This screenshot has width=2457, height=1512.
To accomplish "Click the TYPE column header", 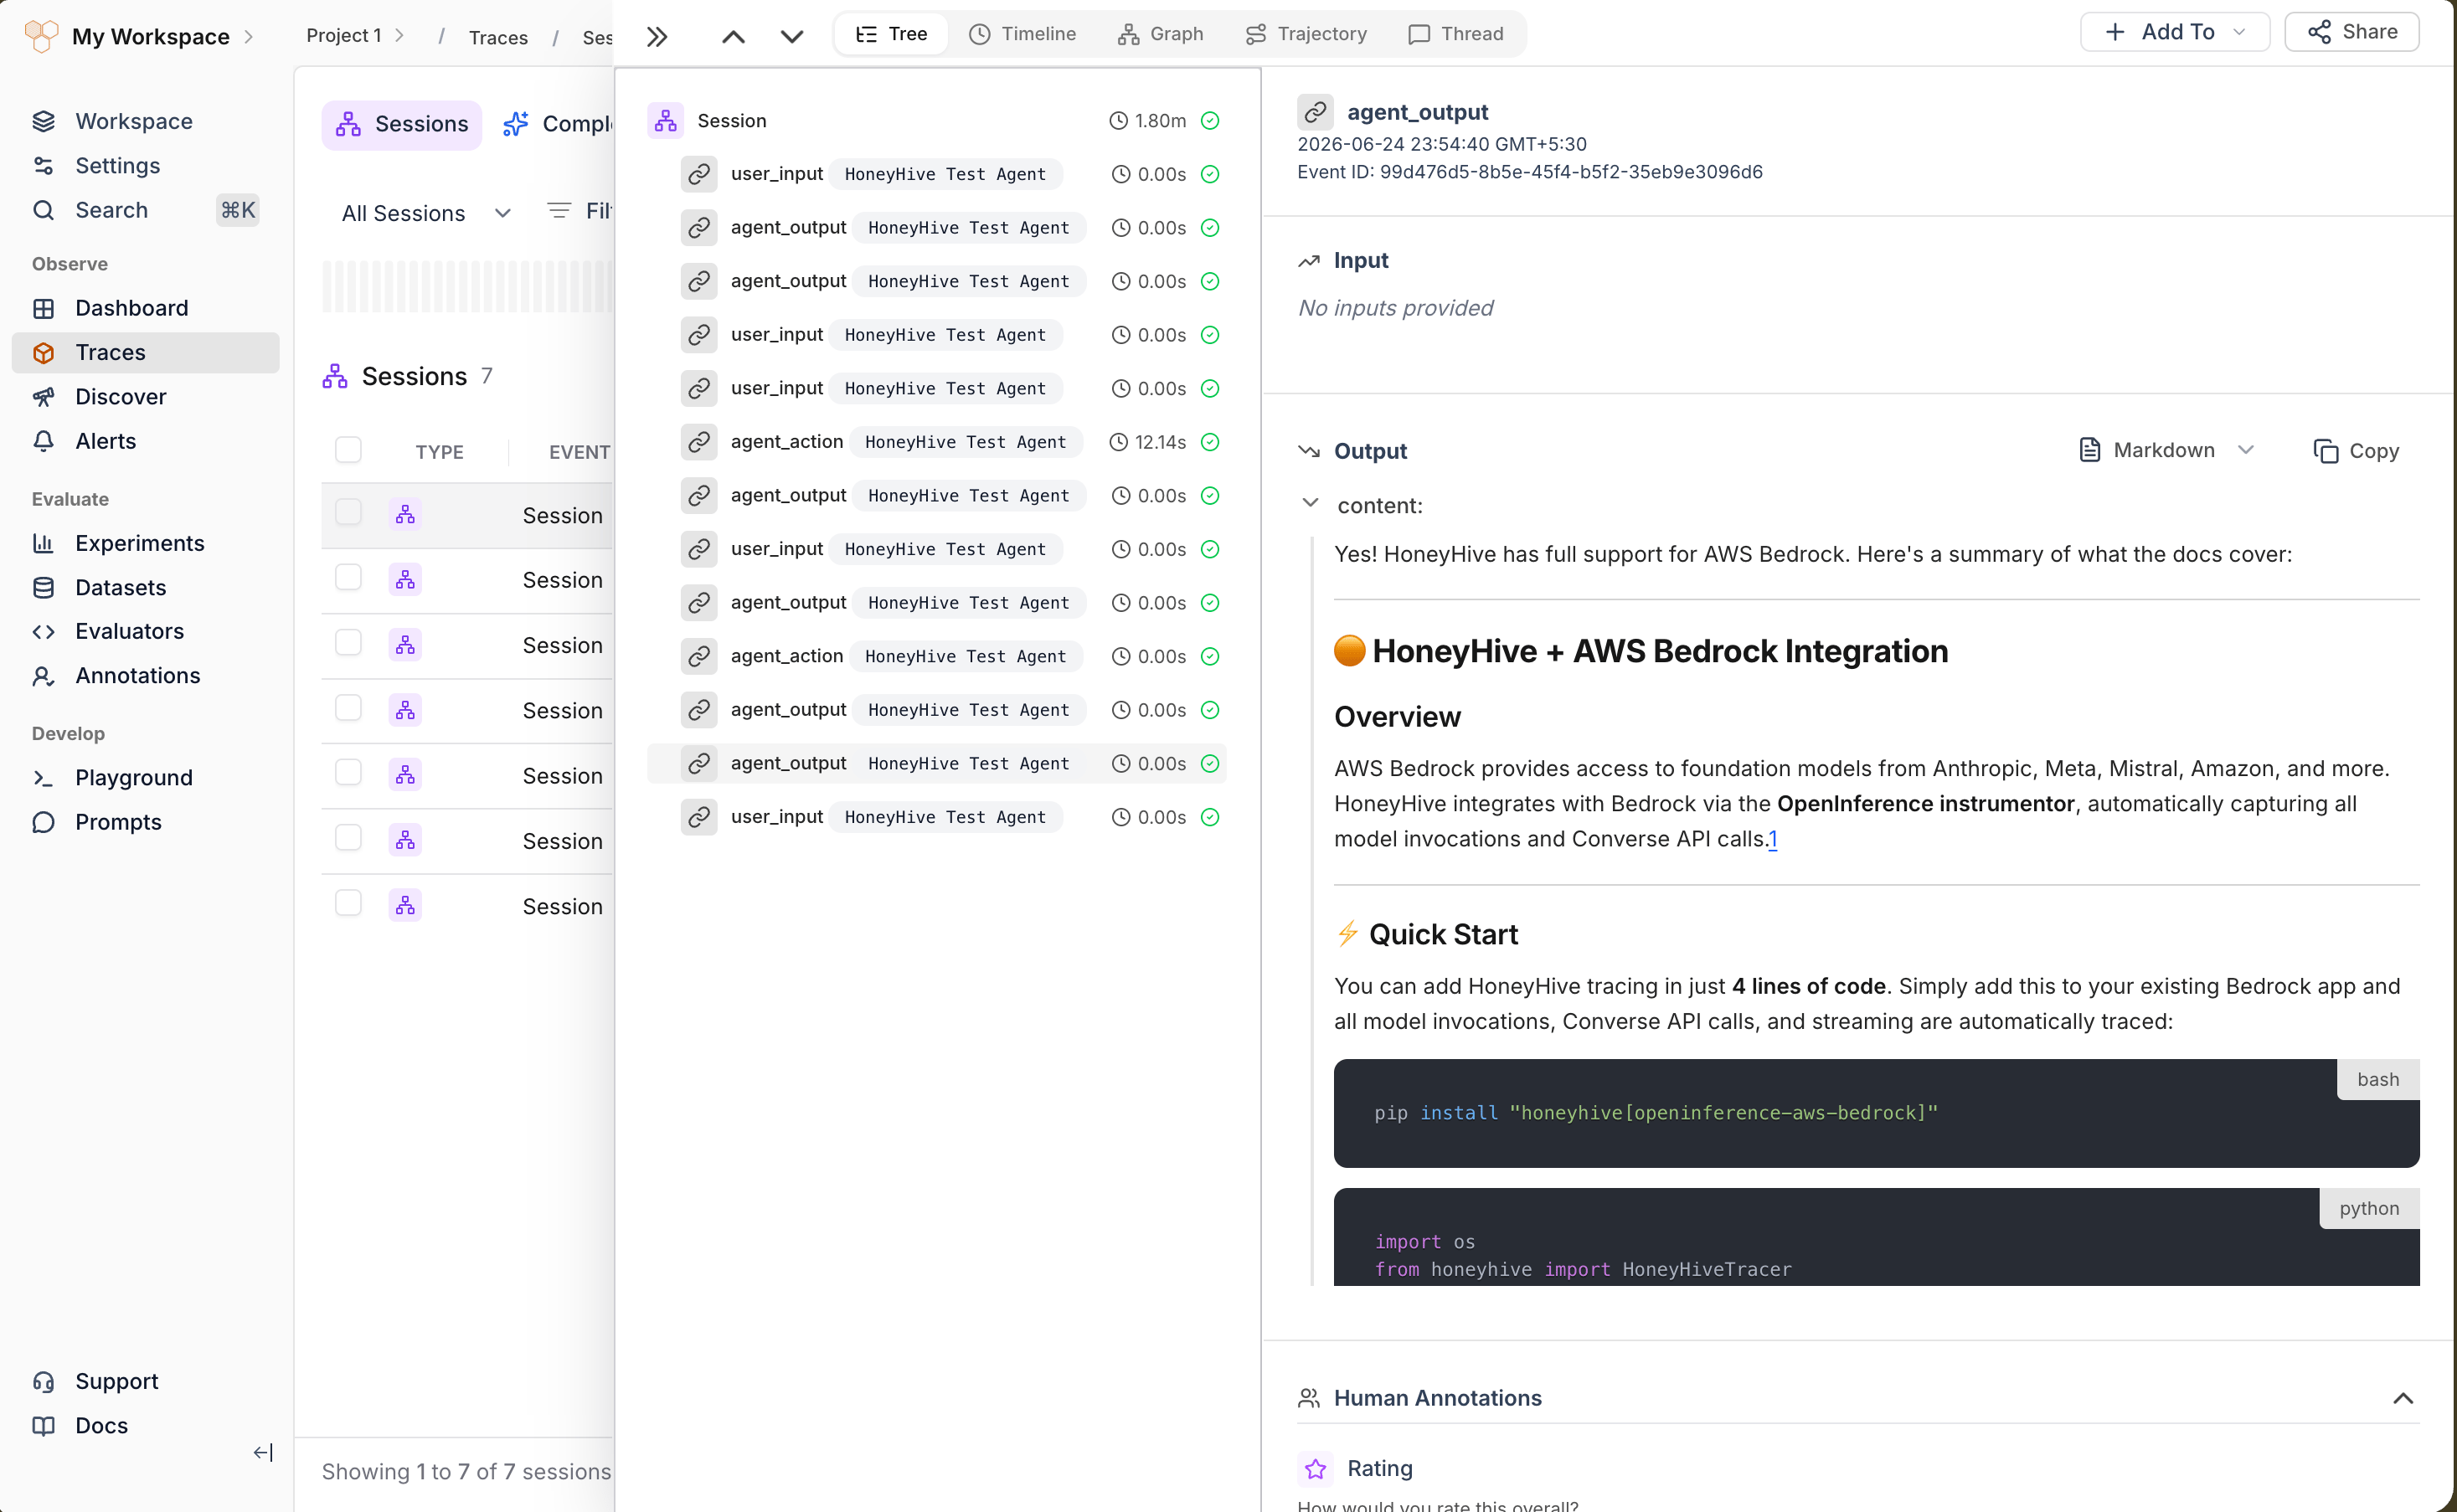I will 439,452.
